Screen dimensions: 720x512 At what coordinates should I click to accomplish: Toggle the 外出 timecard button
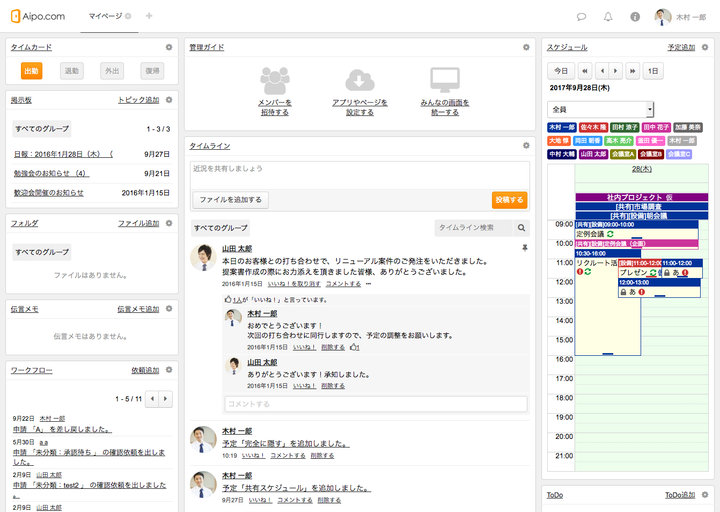[x=111, y=71]
